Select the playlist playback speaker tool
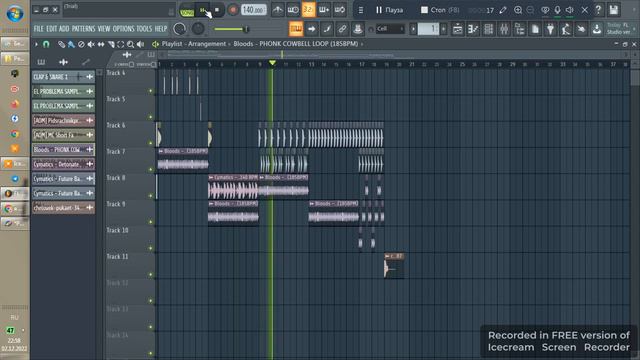This screenshot has width=640, height=360. point(140,44)
